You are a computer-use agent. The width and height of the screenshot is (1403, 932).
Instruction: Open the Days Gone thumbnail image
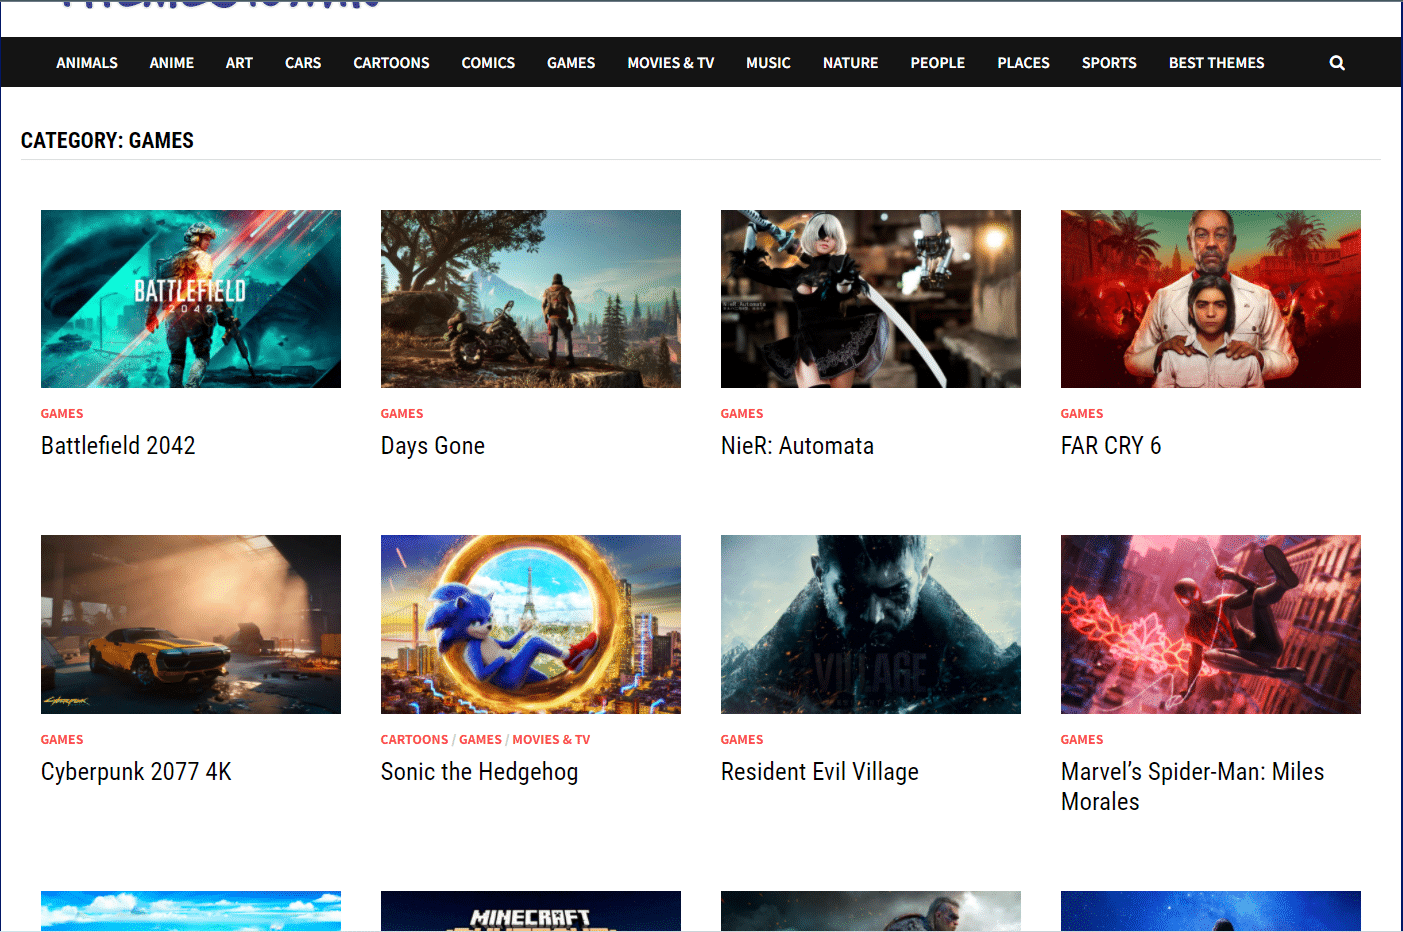click(531, 299)
